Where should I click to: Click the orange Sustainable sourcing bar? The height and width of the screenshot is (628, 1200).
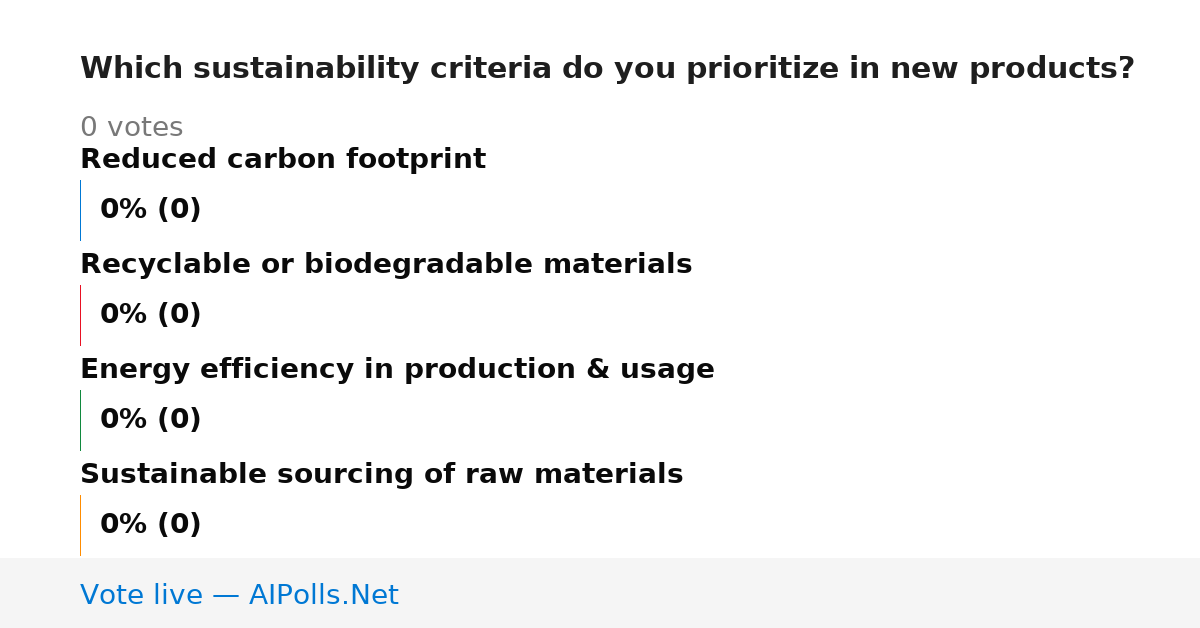click(80, 525)
